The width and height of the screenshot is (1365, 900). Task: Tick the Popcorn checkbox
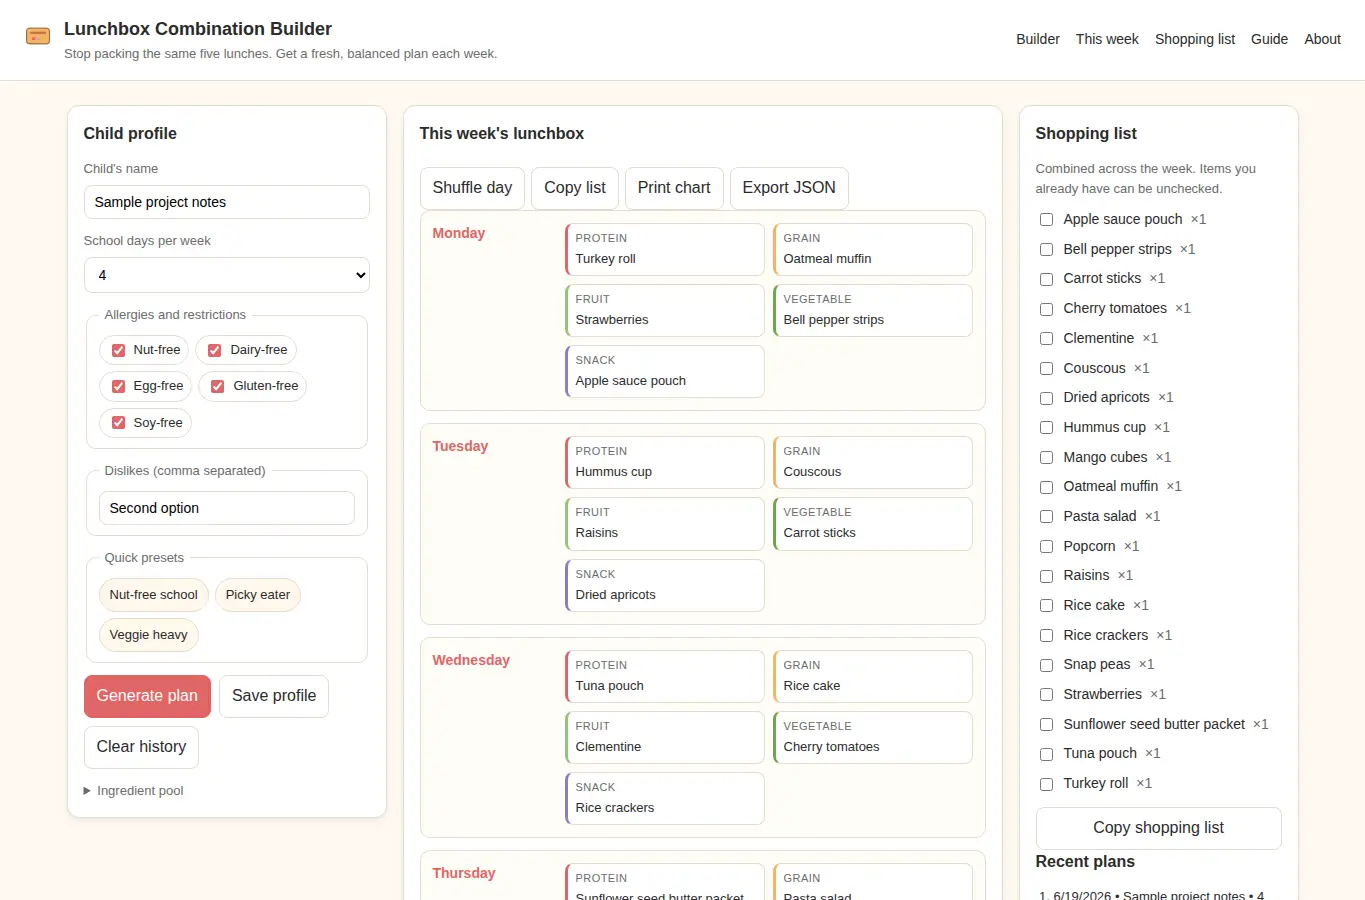tap(1046, 546)
